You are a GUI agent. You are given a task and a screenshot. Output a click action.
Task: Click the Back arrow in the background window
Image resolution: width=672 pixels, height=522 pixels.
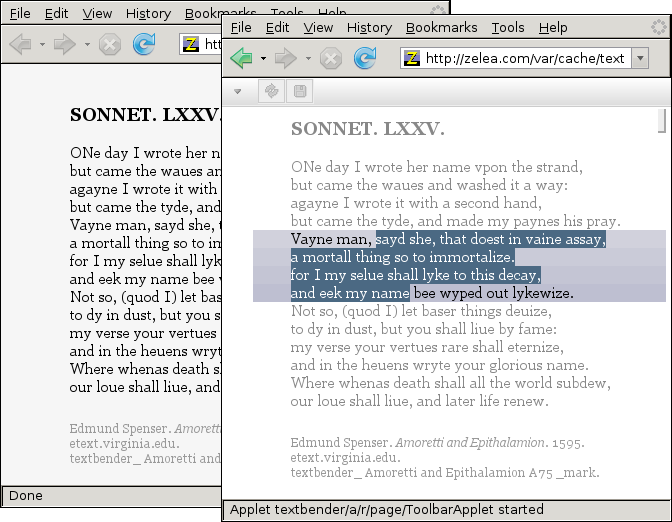(20, 44)
